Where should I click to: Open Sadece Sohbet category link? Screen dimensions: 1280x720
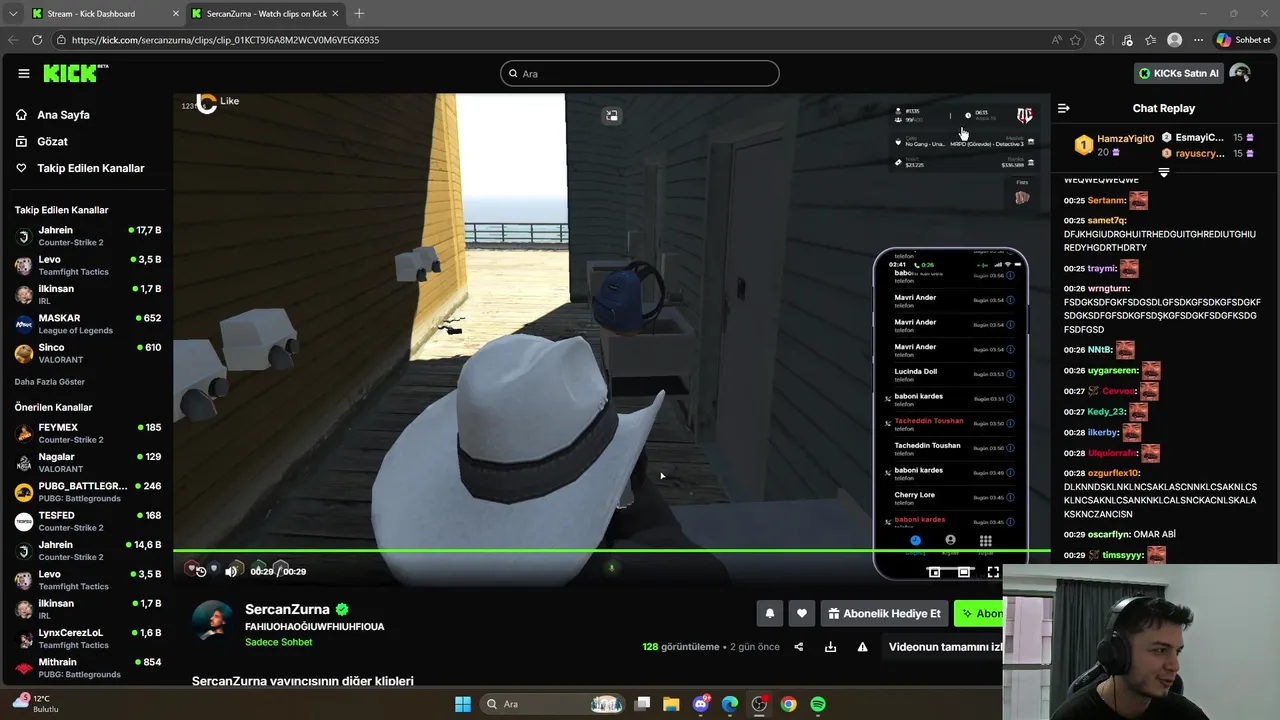coord(279,642)
